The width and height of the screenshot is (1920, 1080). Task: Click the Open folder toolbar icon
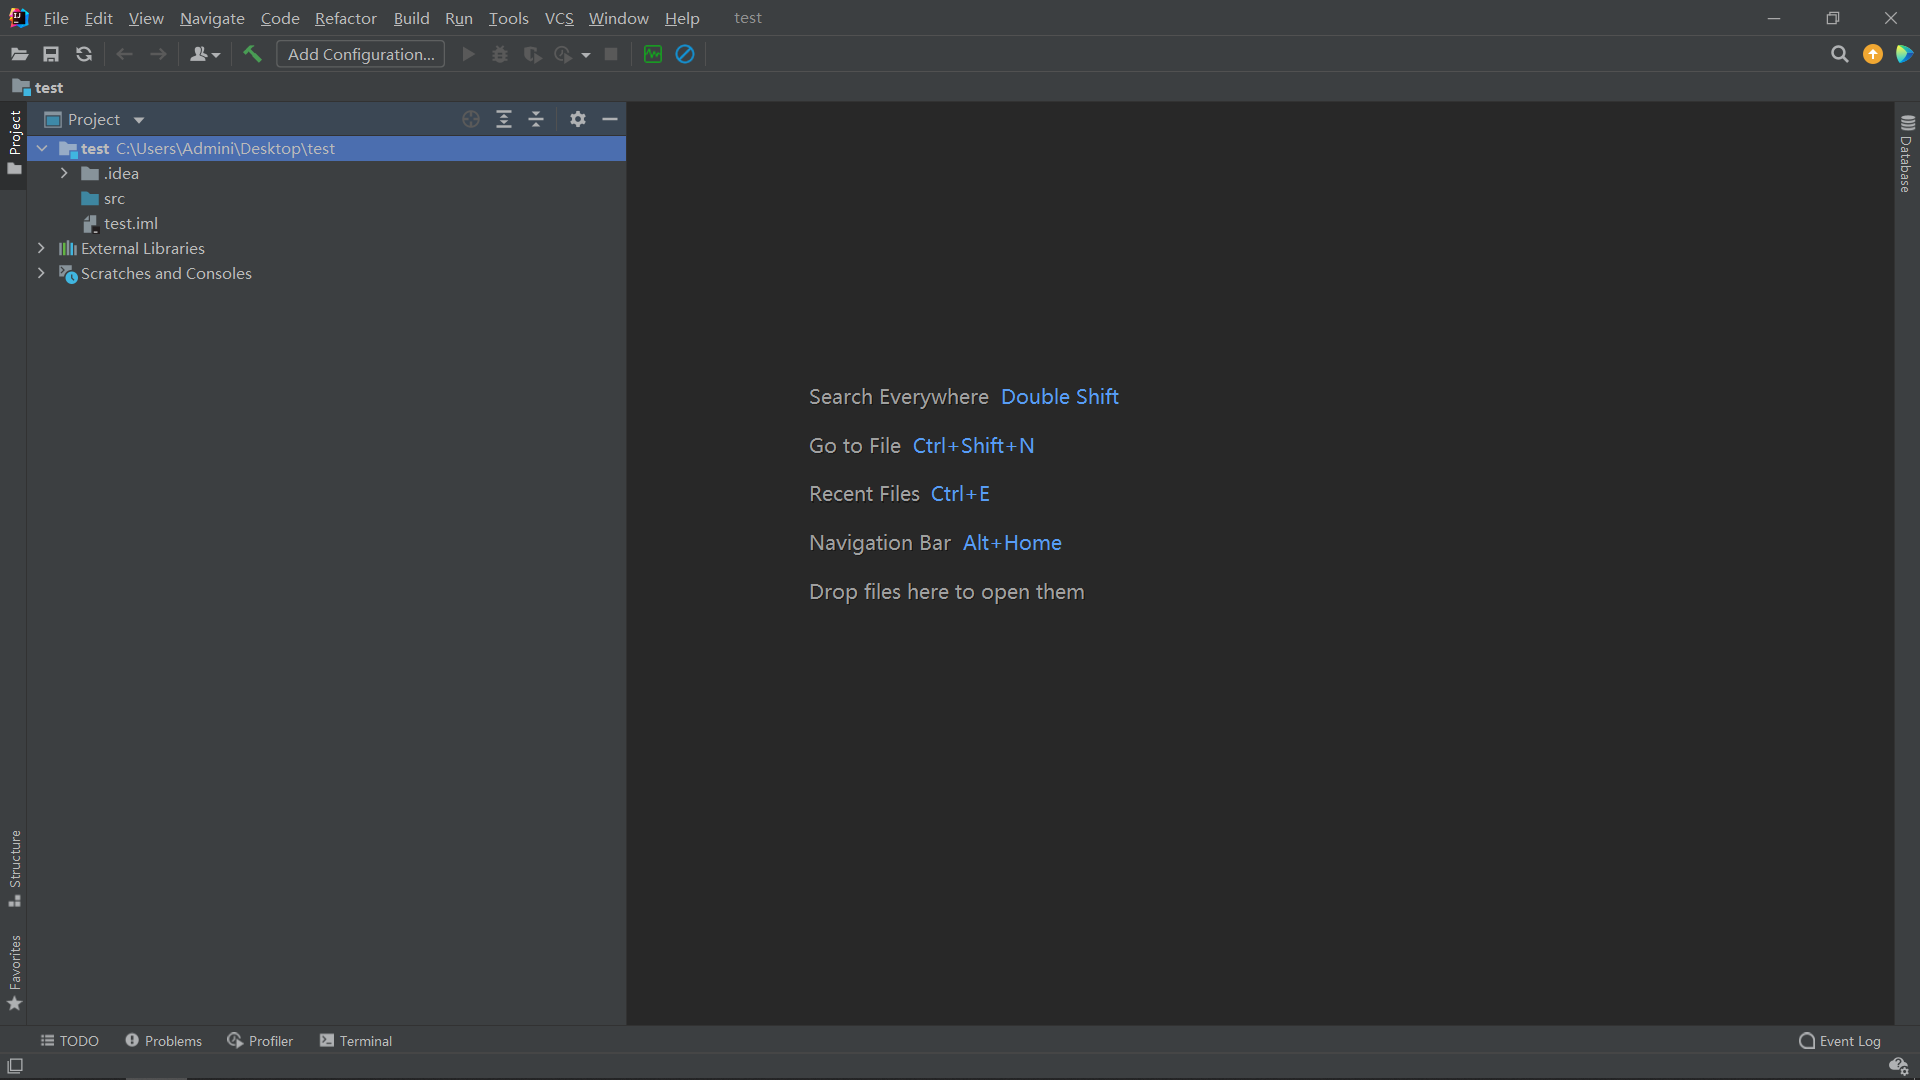pos(19,54)
